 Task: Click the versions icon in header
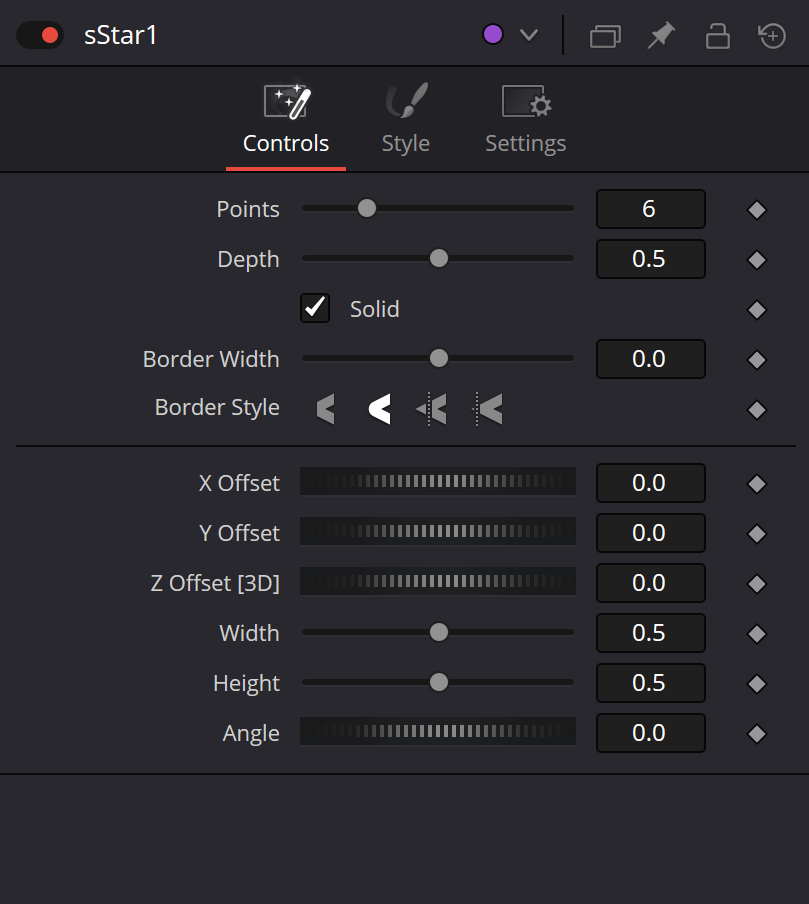tap(605, 36)
